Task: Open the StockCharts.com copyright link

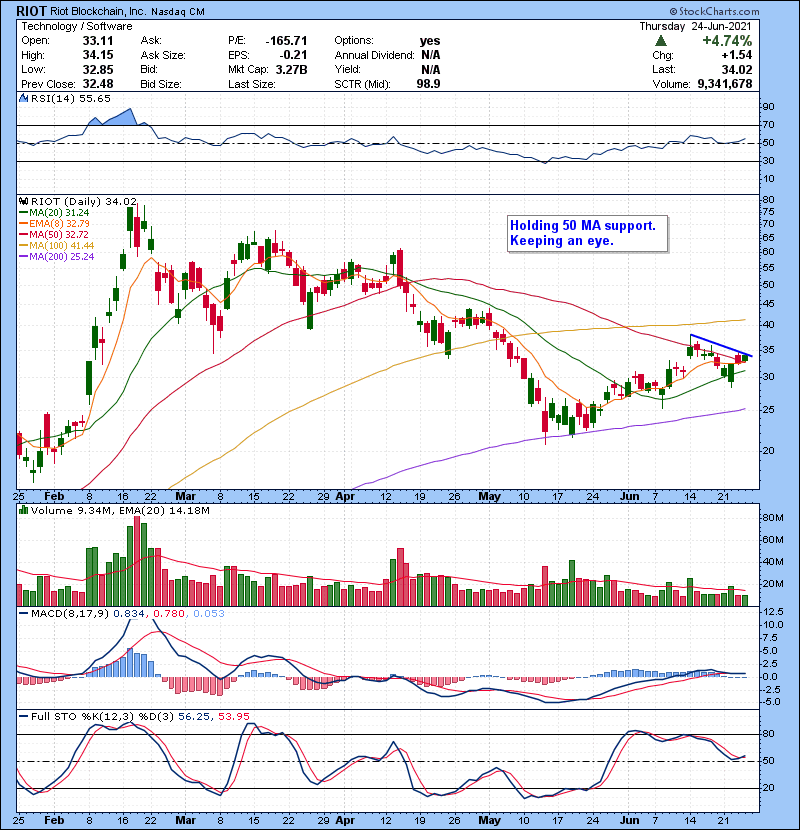Action: pyautogui.click(x=714, y=11)
